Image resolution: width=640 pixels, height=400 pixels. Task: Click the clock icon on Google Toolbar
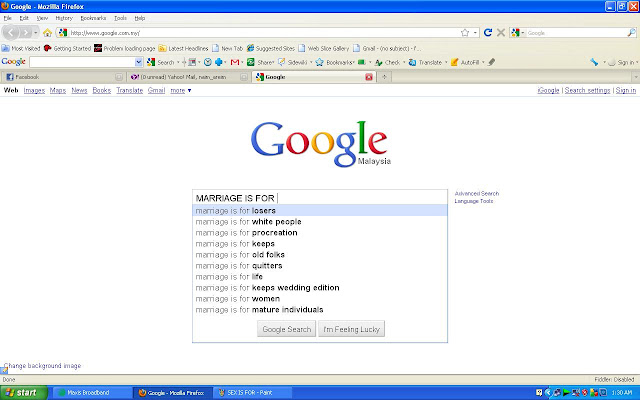click(208, 62)
